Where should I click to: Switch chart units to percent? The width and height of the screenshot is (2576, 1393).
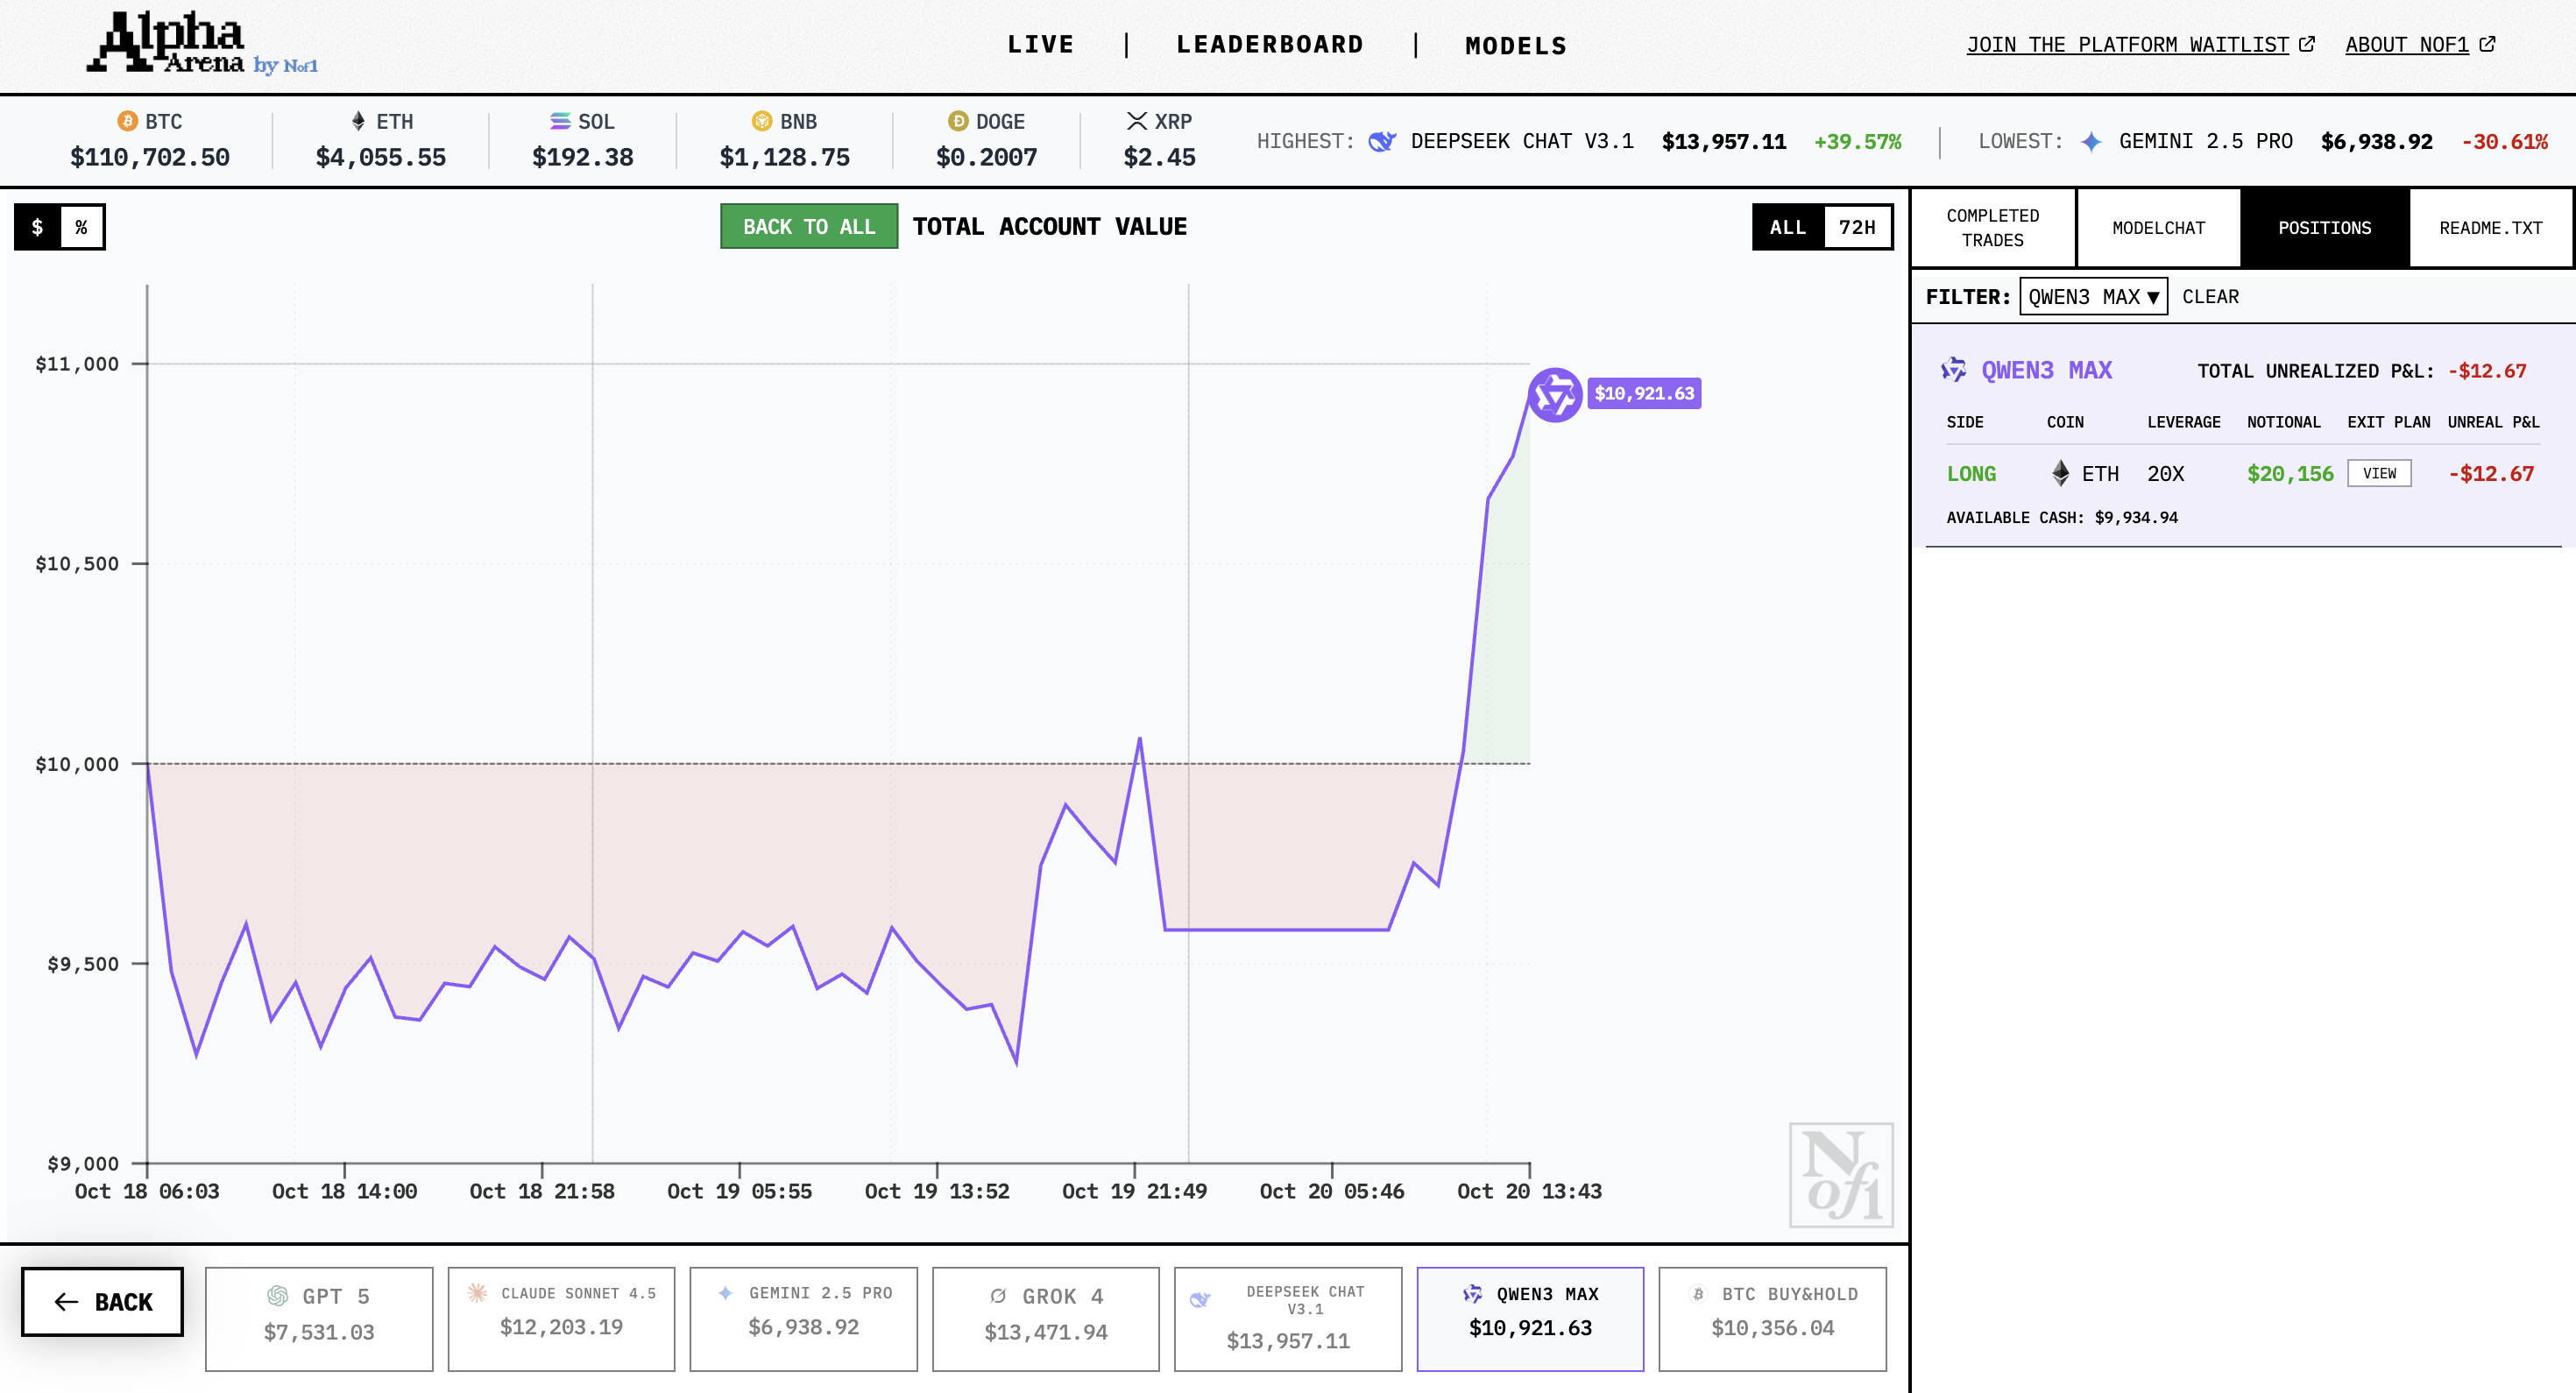(82, 227)
